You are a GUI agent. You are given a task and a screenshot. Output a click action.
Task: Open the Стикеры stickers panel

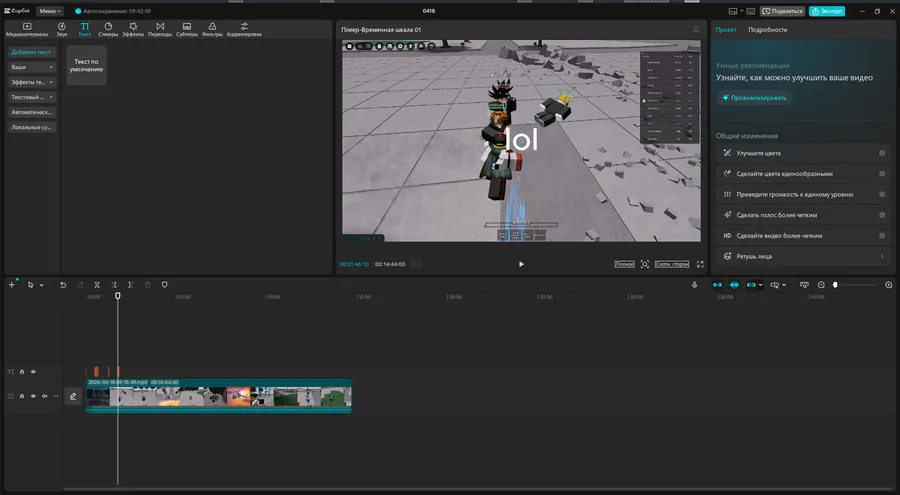coord(108,29)
